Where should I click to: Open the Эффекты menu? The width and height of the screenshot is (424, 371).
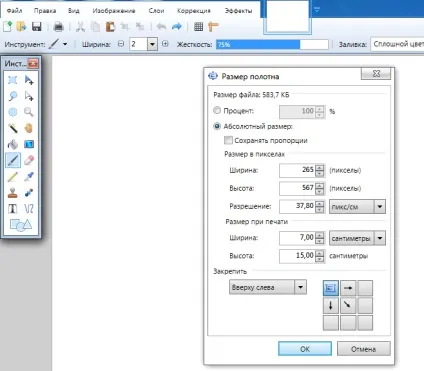click(238, 11)
